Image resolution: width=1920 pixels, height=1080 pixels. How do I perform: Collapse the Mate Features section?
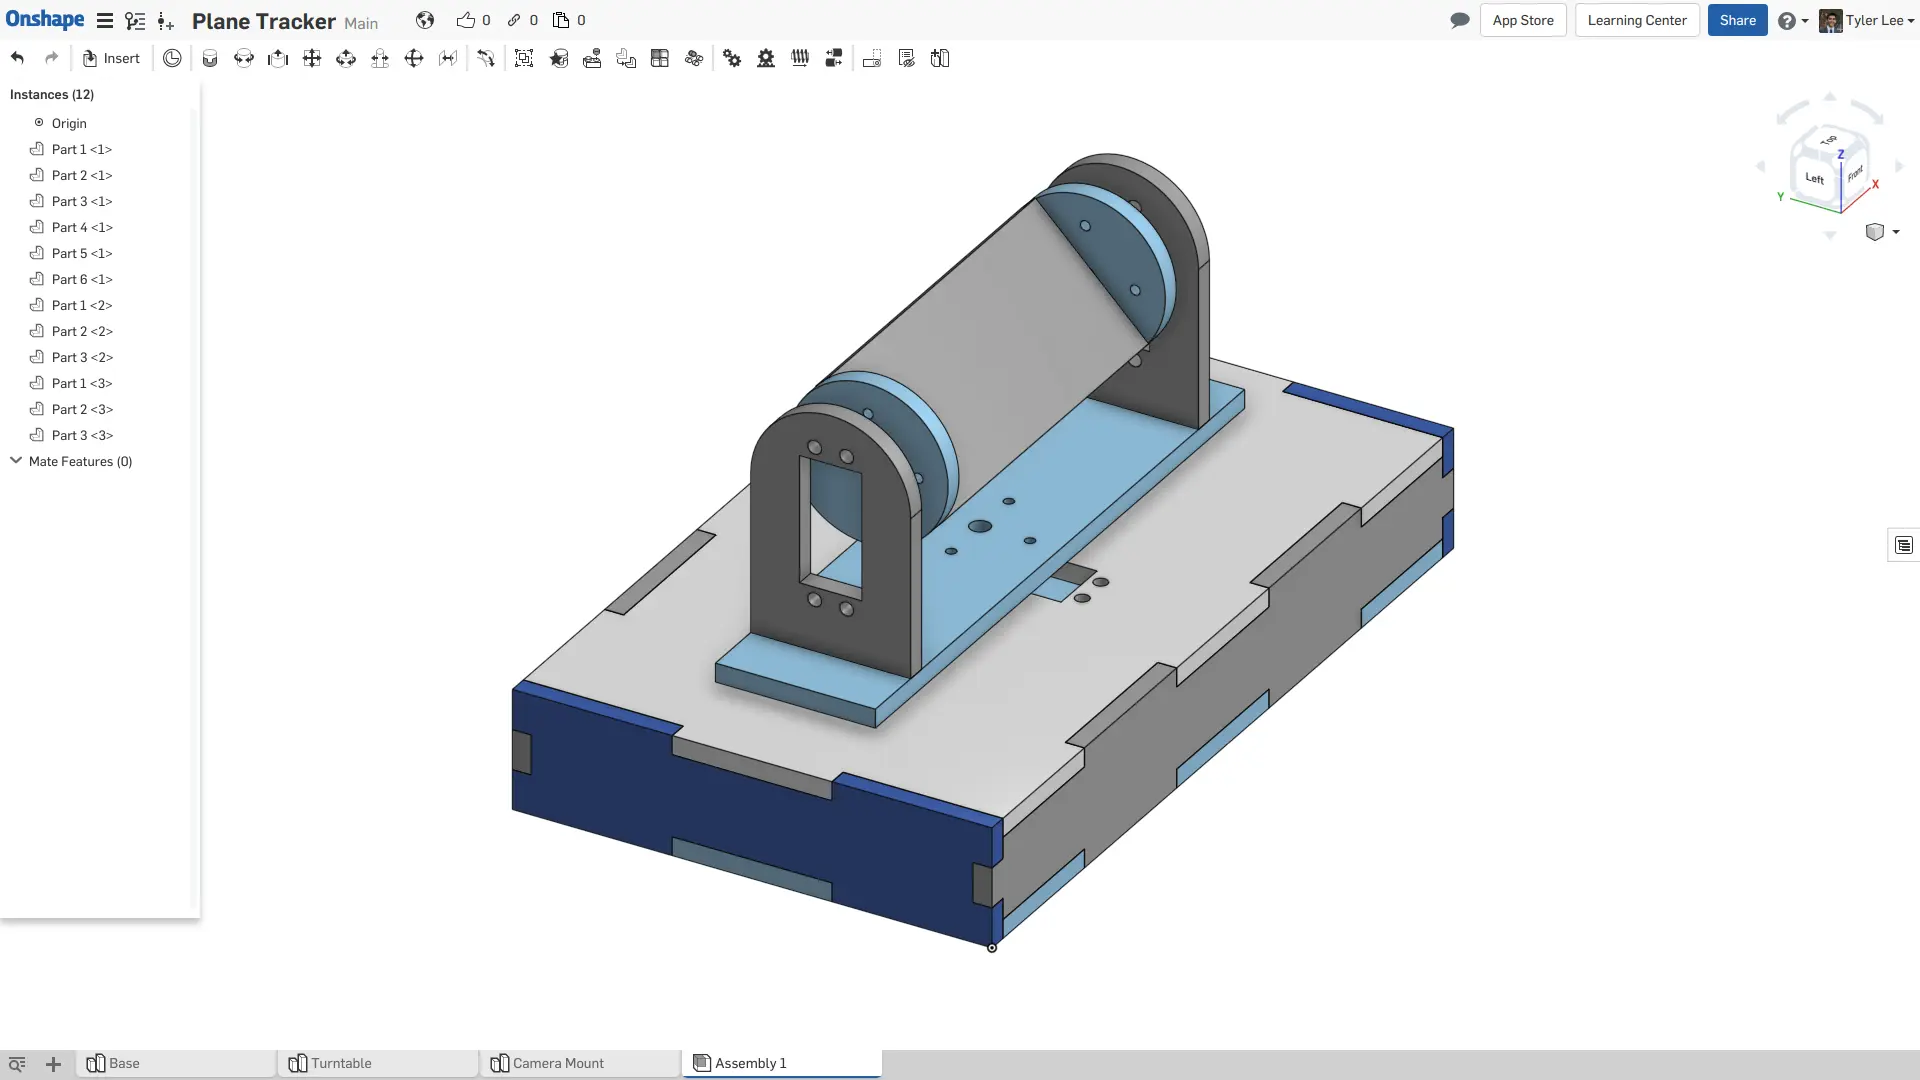click(15, 461)
